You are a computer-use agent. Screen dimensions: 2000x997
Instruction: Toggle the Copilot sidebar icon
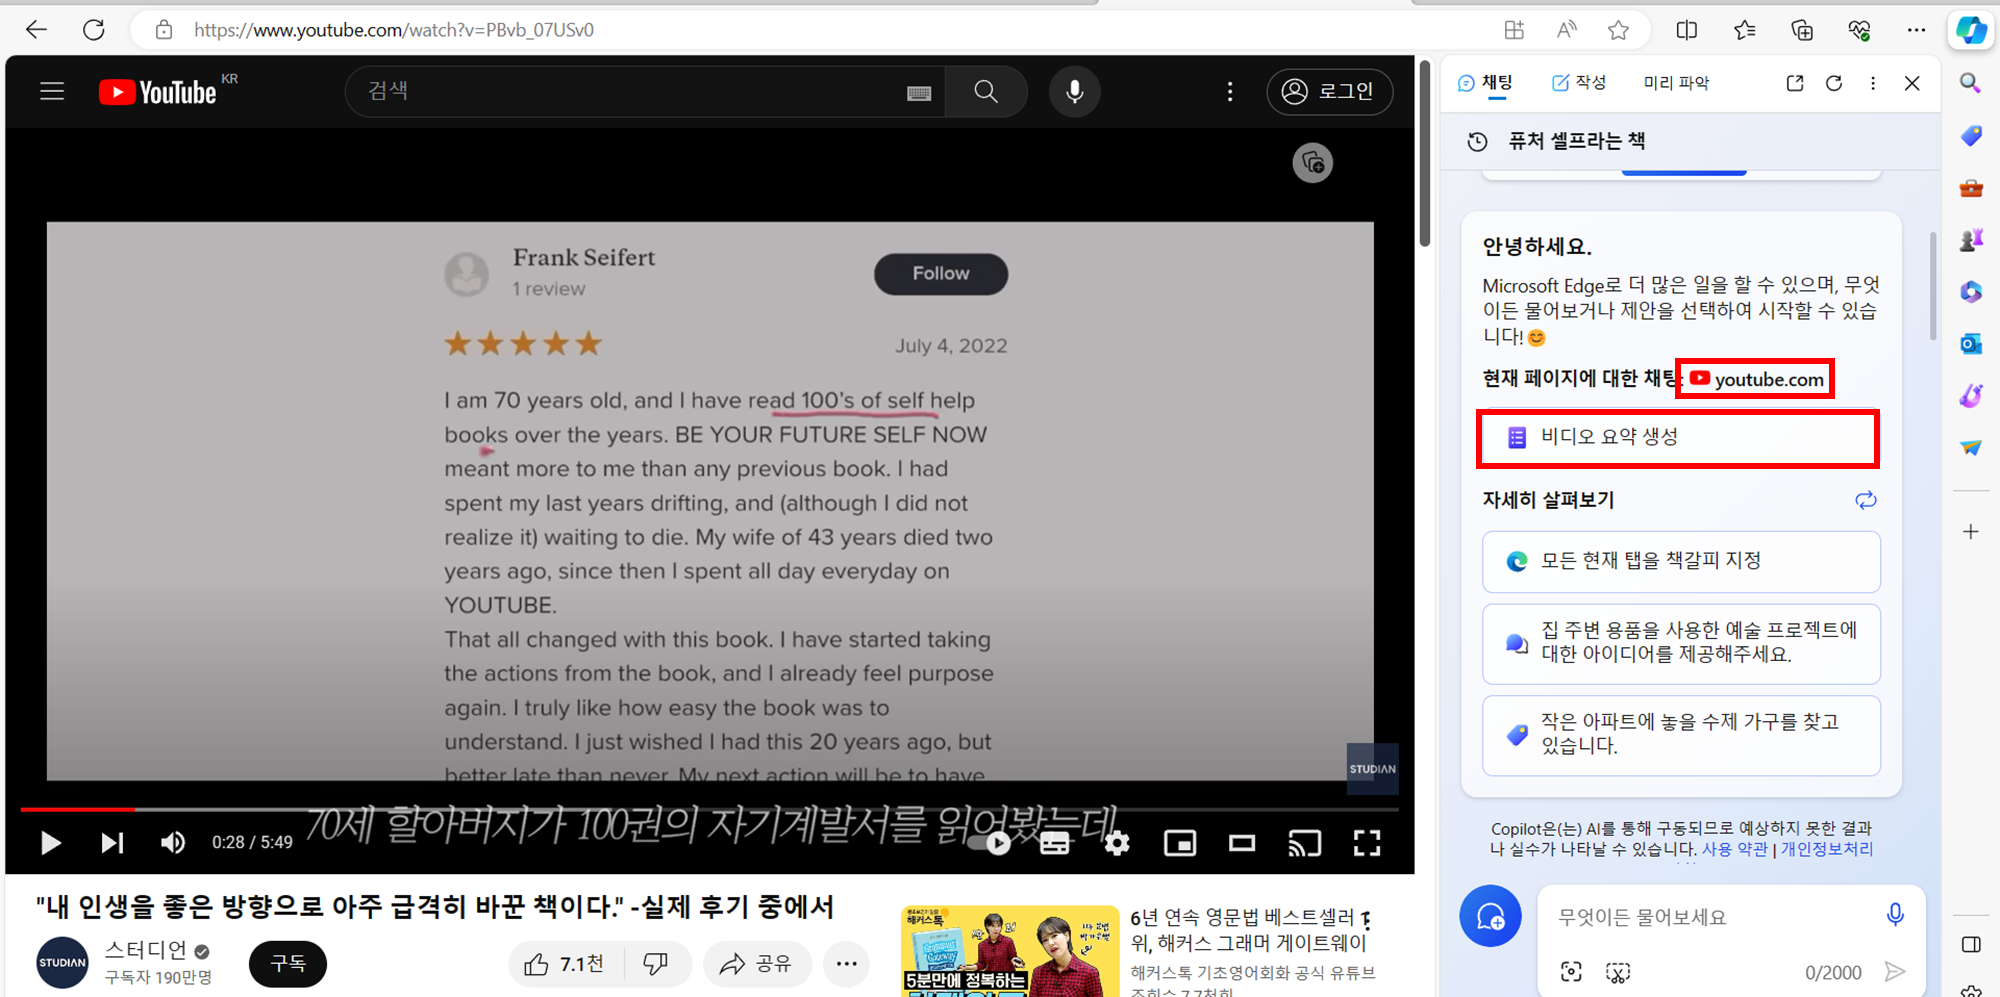[x=1971, y=30]
